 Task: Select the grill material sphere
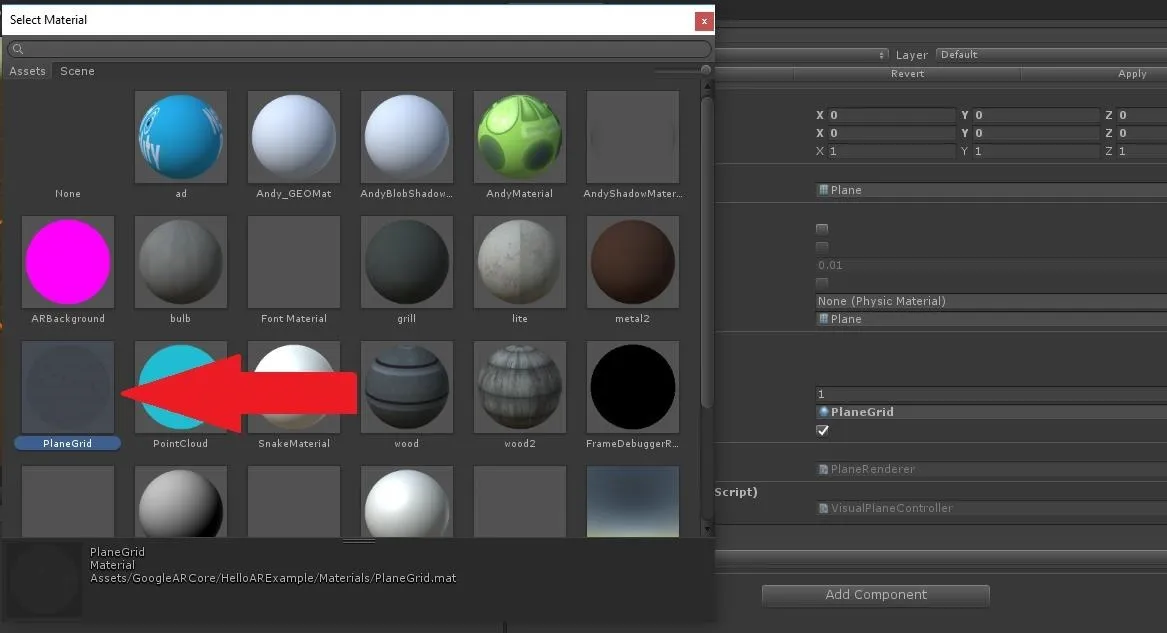click(406, 262)
